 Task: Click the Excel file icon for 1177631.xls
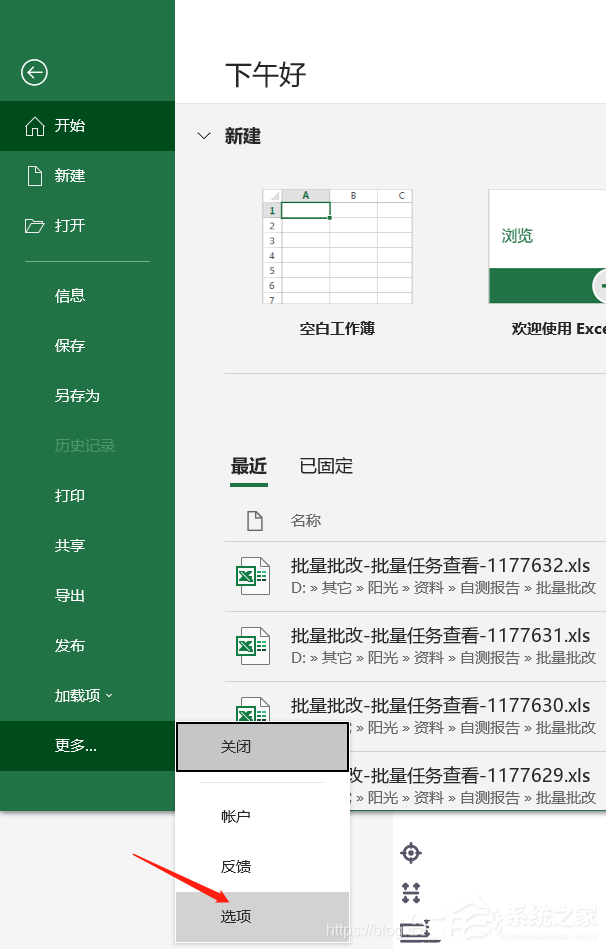coord(252,646)
